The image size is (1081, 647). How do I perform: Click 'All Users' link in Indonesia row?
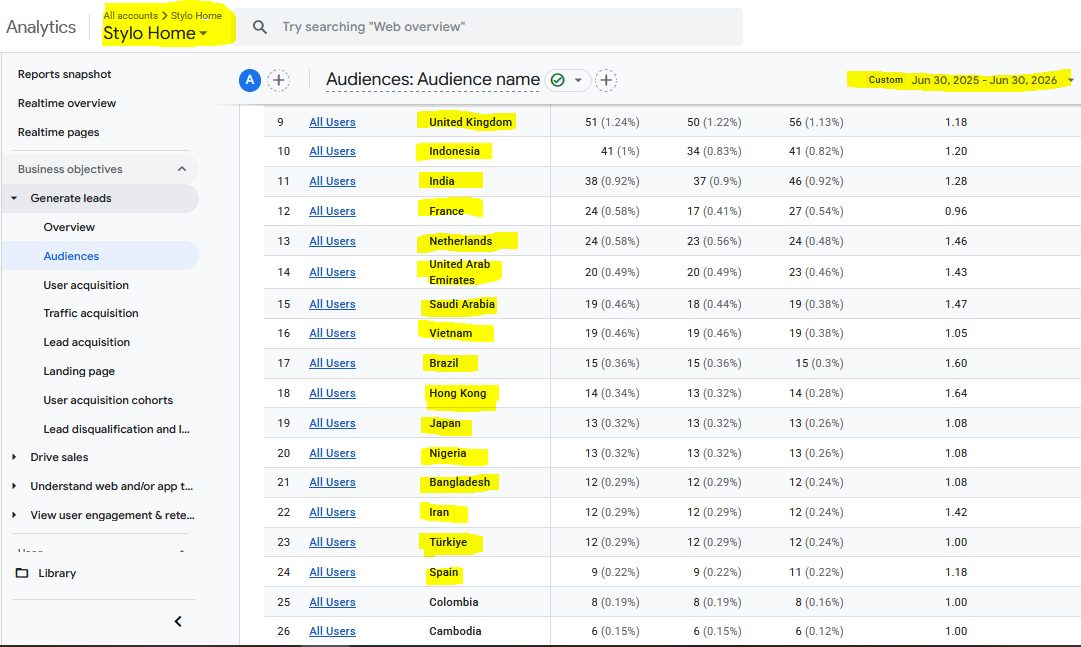coord(332,151)
